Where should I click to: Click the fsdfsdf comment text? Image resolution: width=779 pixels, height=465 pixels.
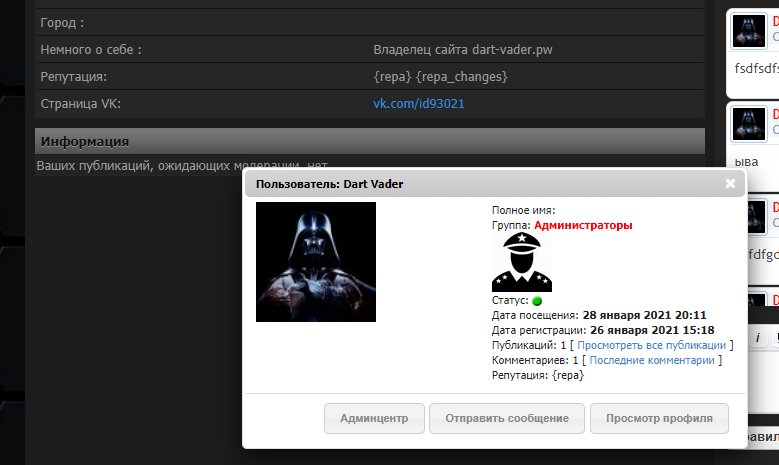(757, 68)
